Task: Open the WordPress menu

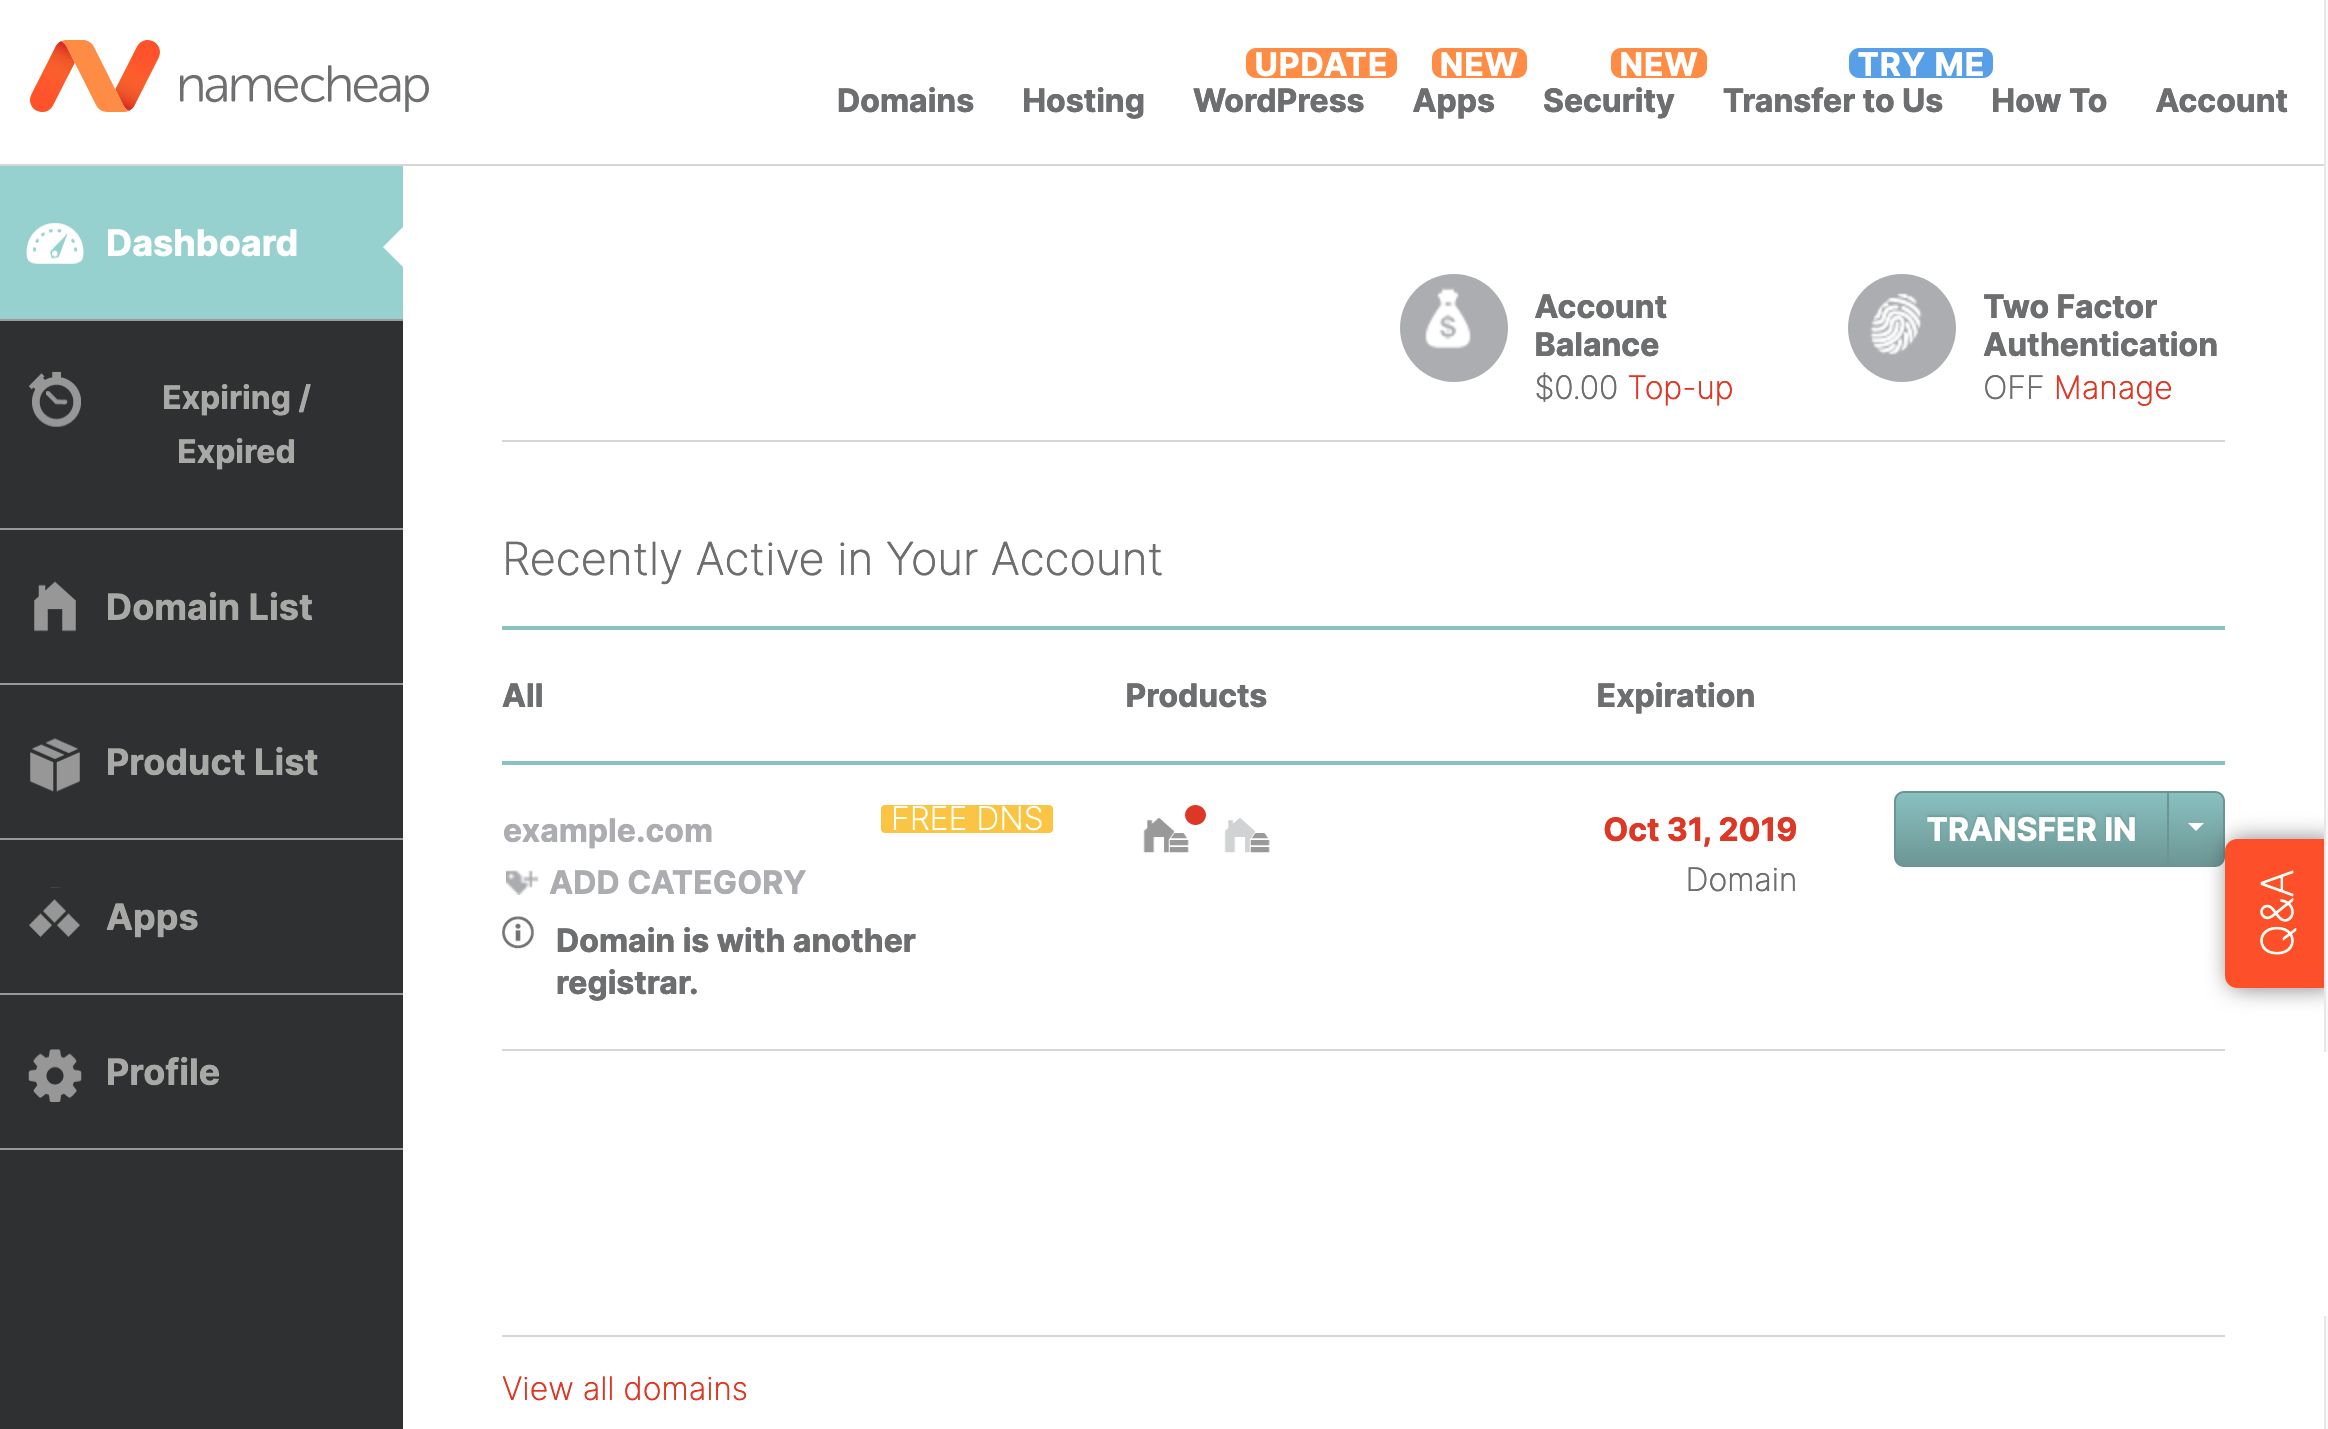Action: click(x=1278, y=100)
